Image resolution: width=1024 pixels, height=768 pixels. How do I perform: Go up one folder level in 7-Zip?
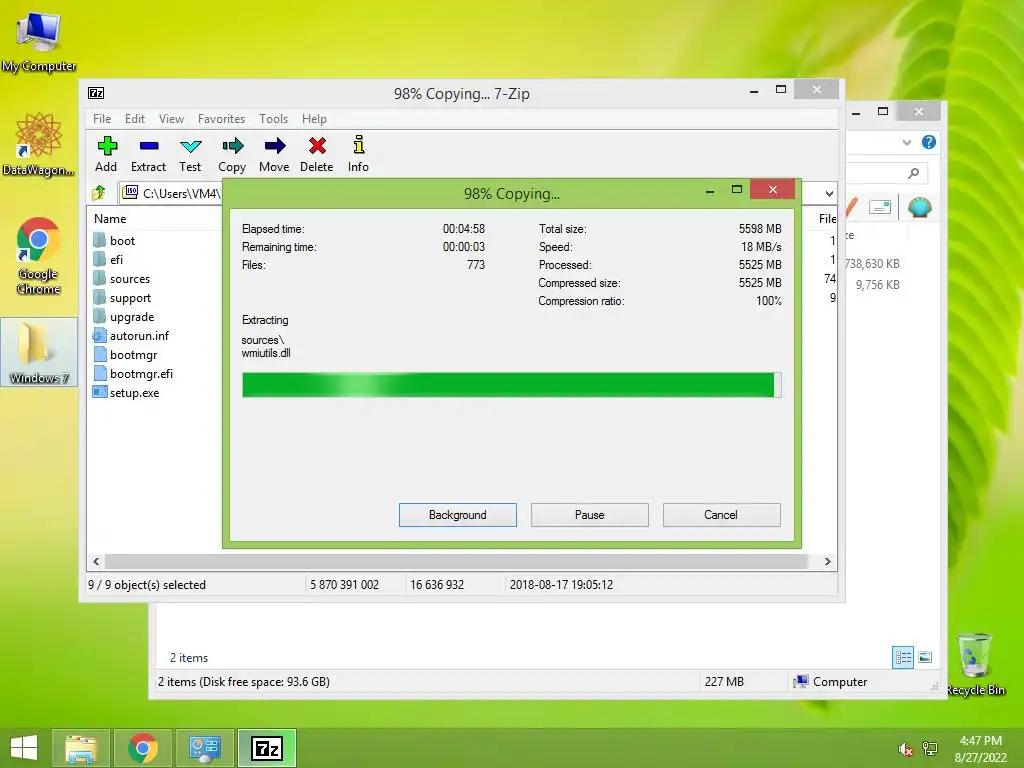(99, 193)
